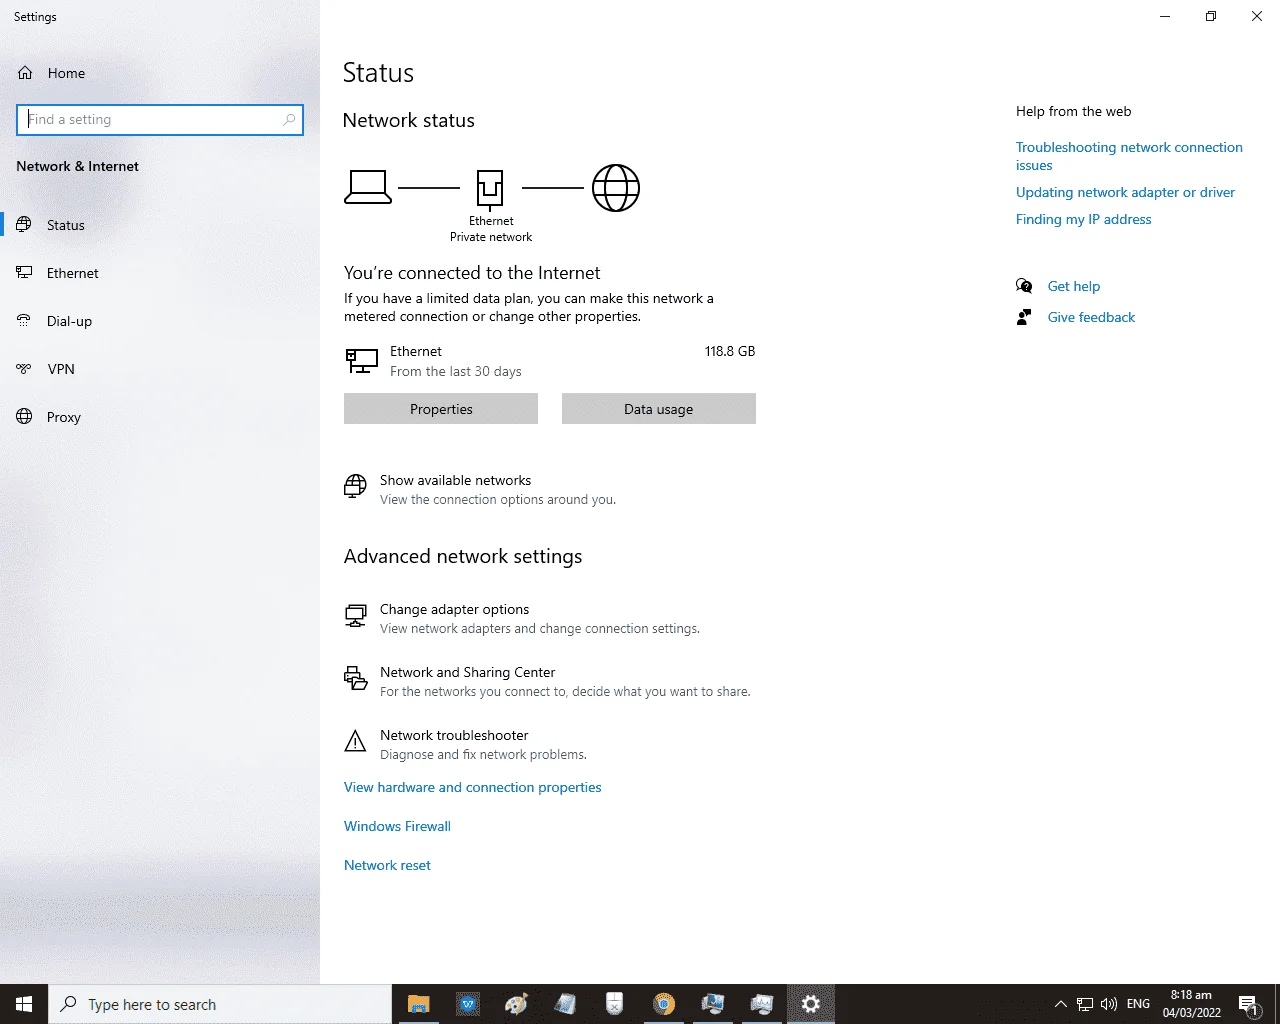The image size is (1280, 1024).
Task: Open the Ethernet settings page
Action: click(73, 273)
